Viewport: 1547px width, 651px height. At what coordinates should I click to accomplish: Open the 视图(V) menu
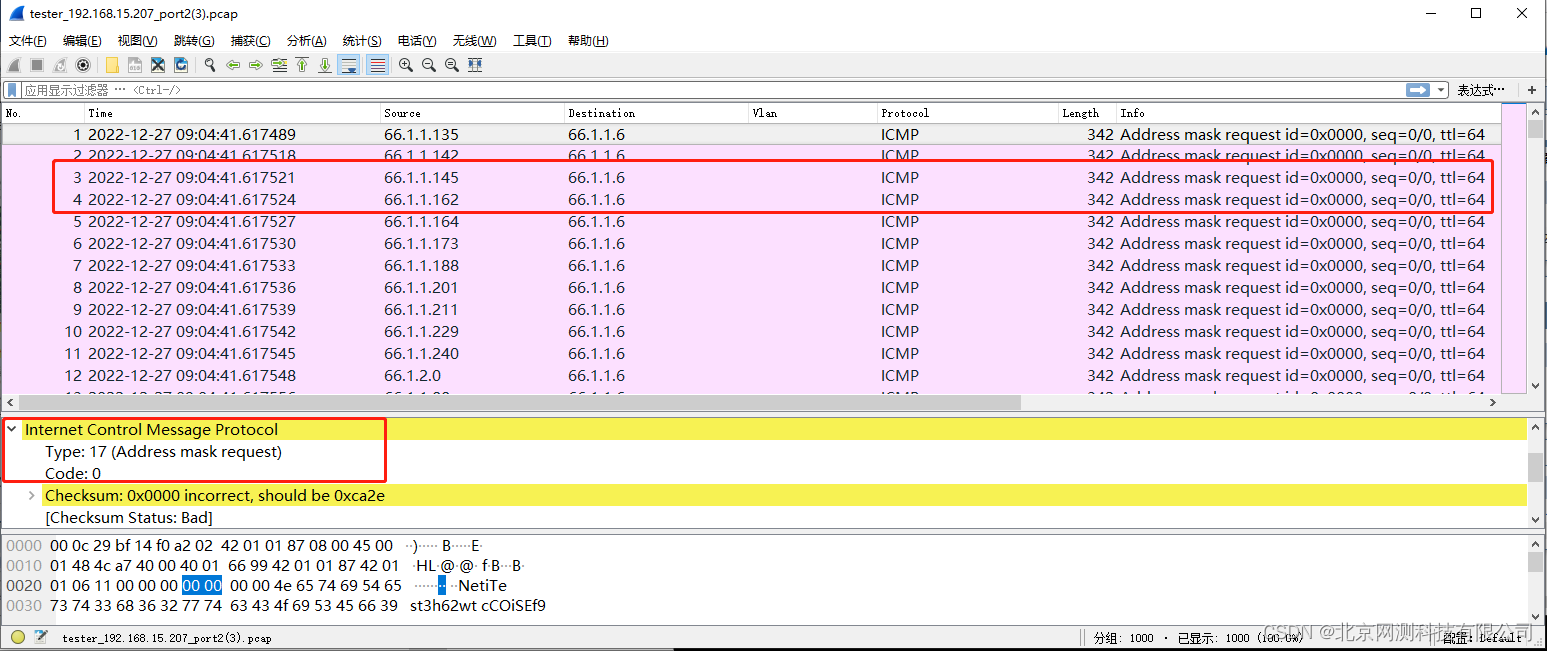pos(138,41)
